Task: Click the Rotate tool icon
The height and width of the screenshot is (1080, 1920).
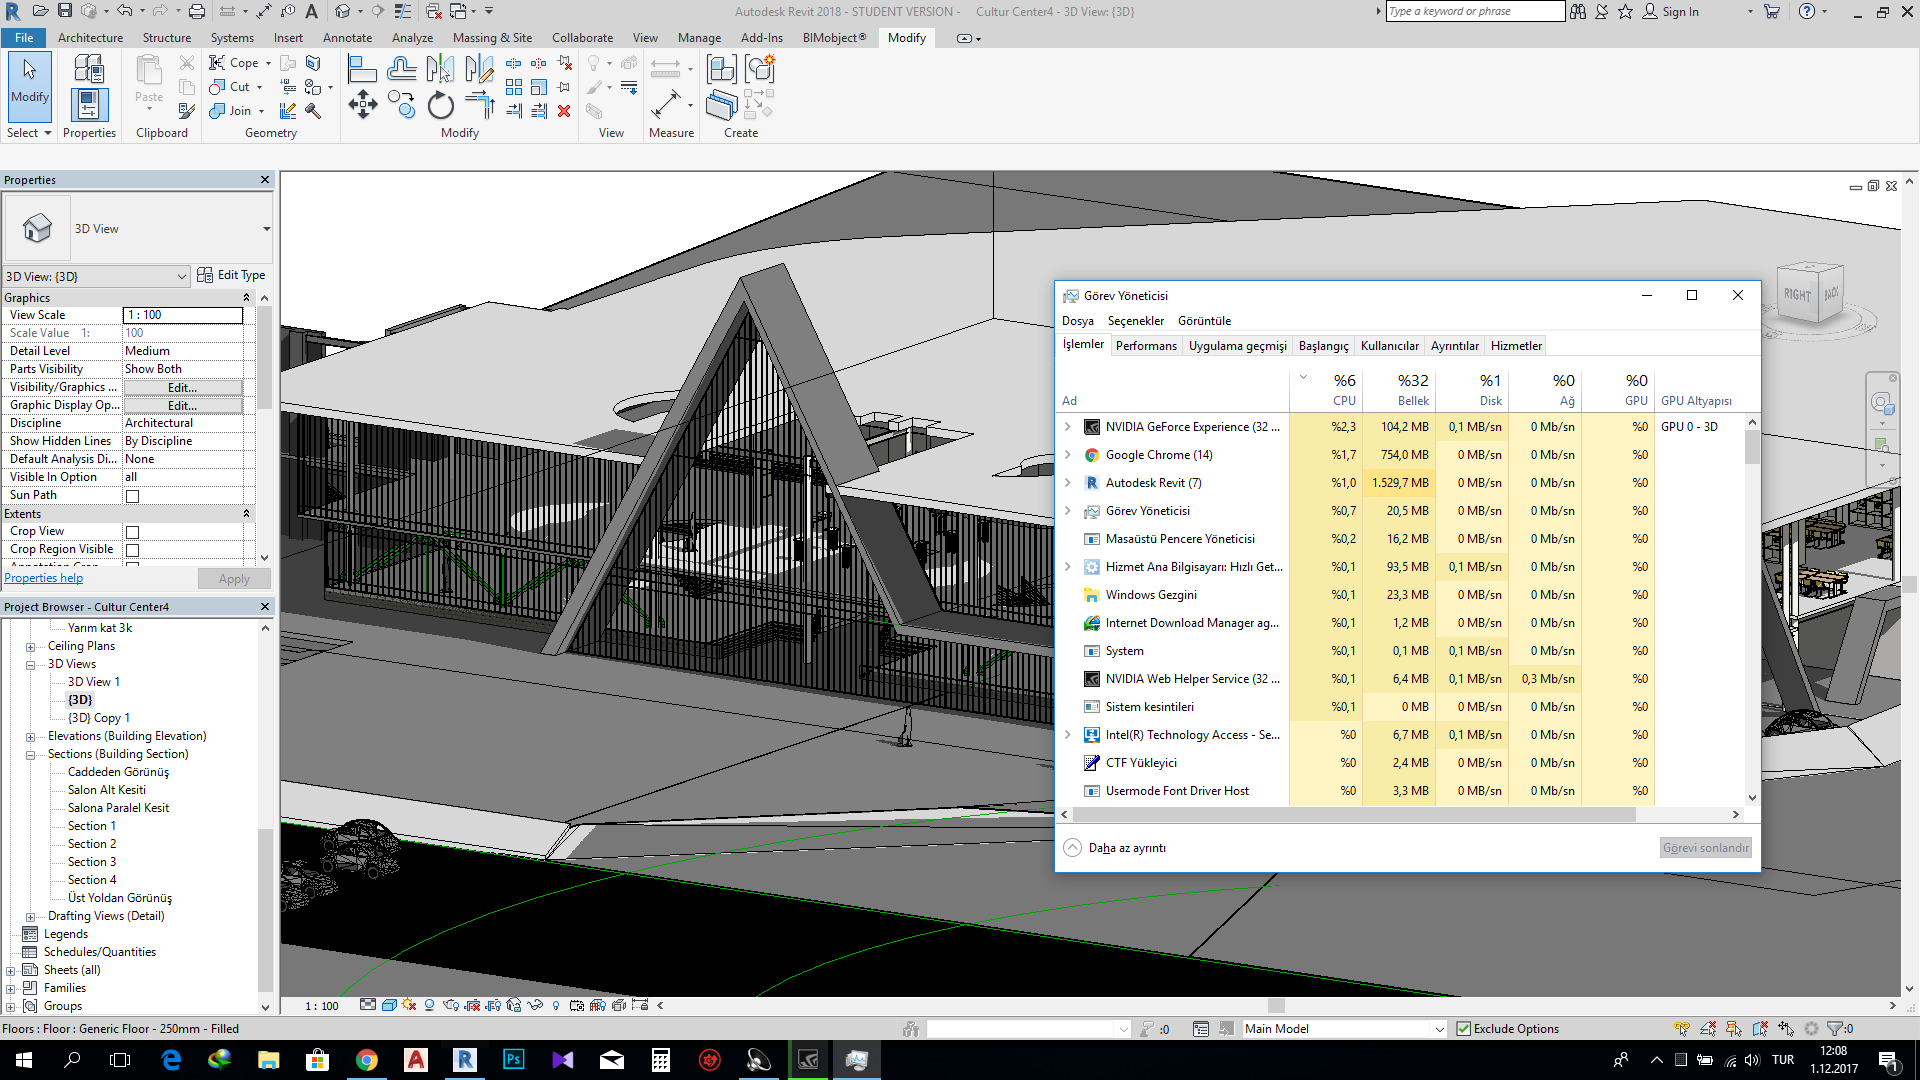Action: [x=442, y=105]
